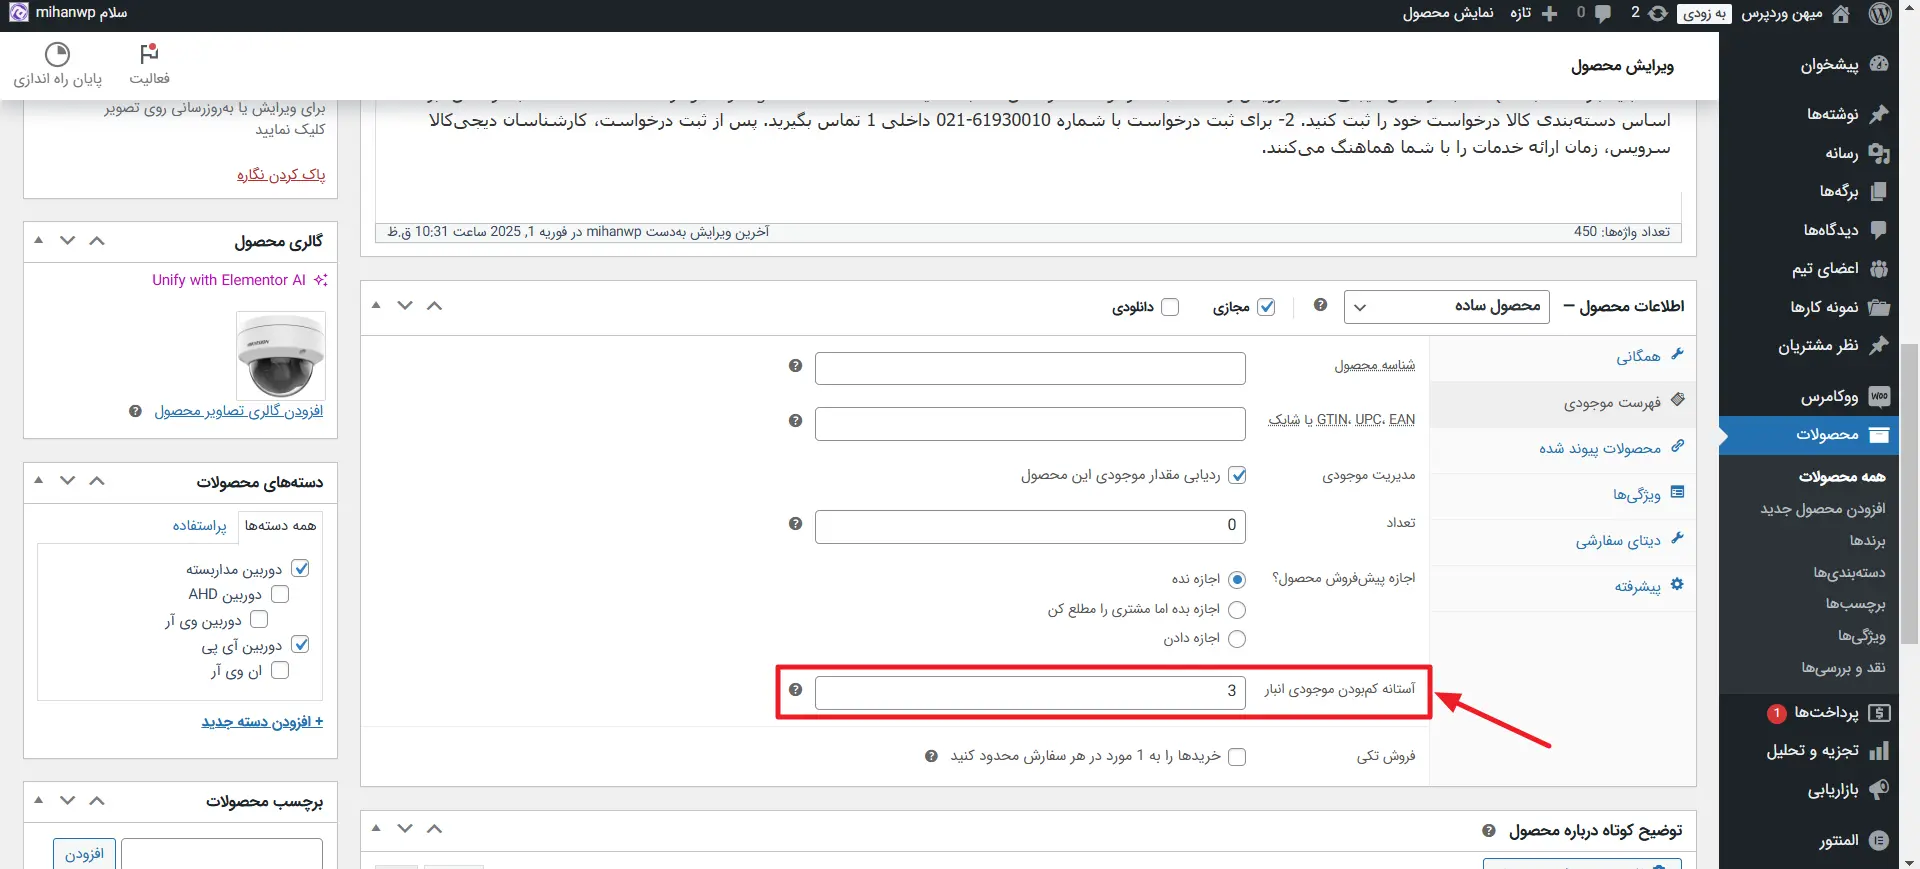Toggle the دانلودی downloadable checkbox
The height and width of the screenshot is (869, 1920).
click(1170, 307)
